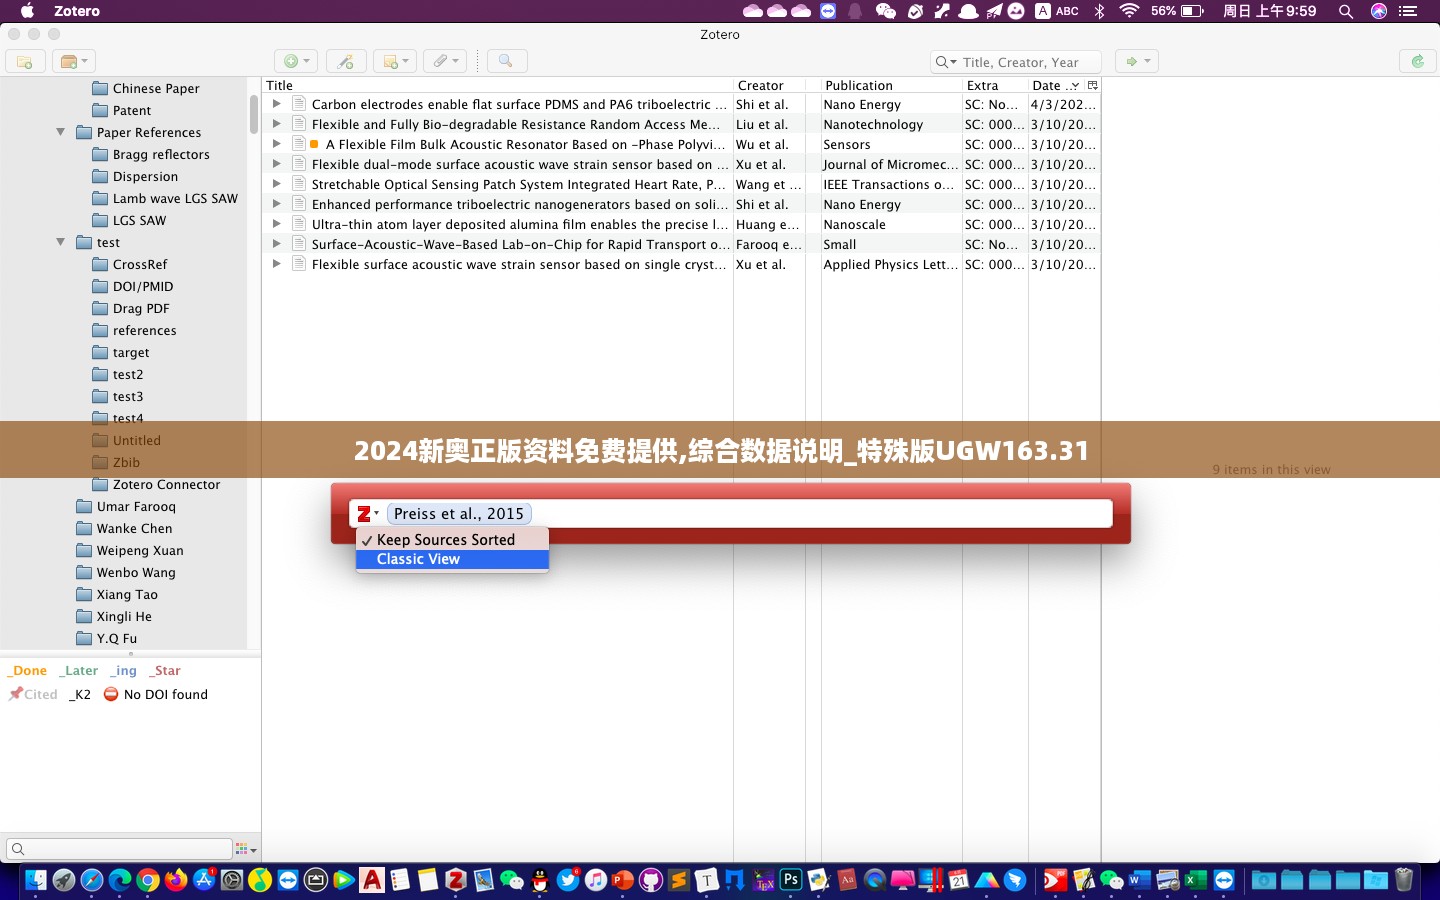Image resolution: width=1440 pixels, height=900 pixels.
Task: Filter by the _Later tag
Action: click(79, 670)
